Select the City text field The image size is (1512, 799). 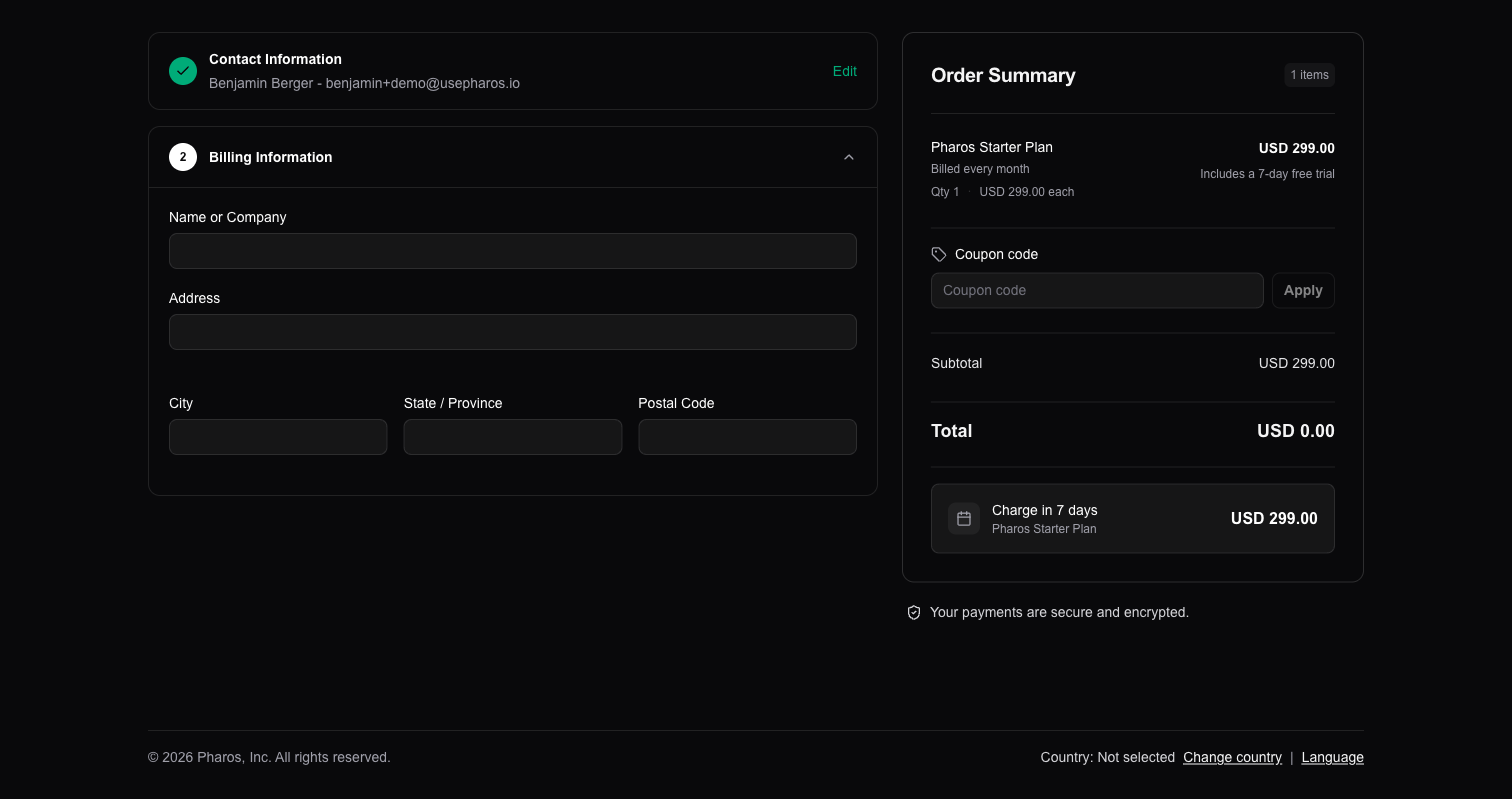click(278, 437)
